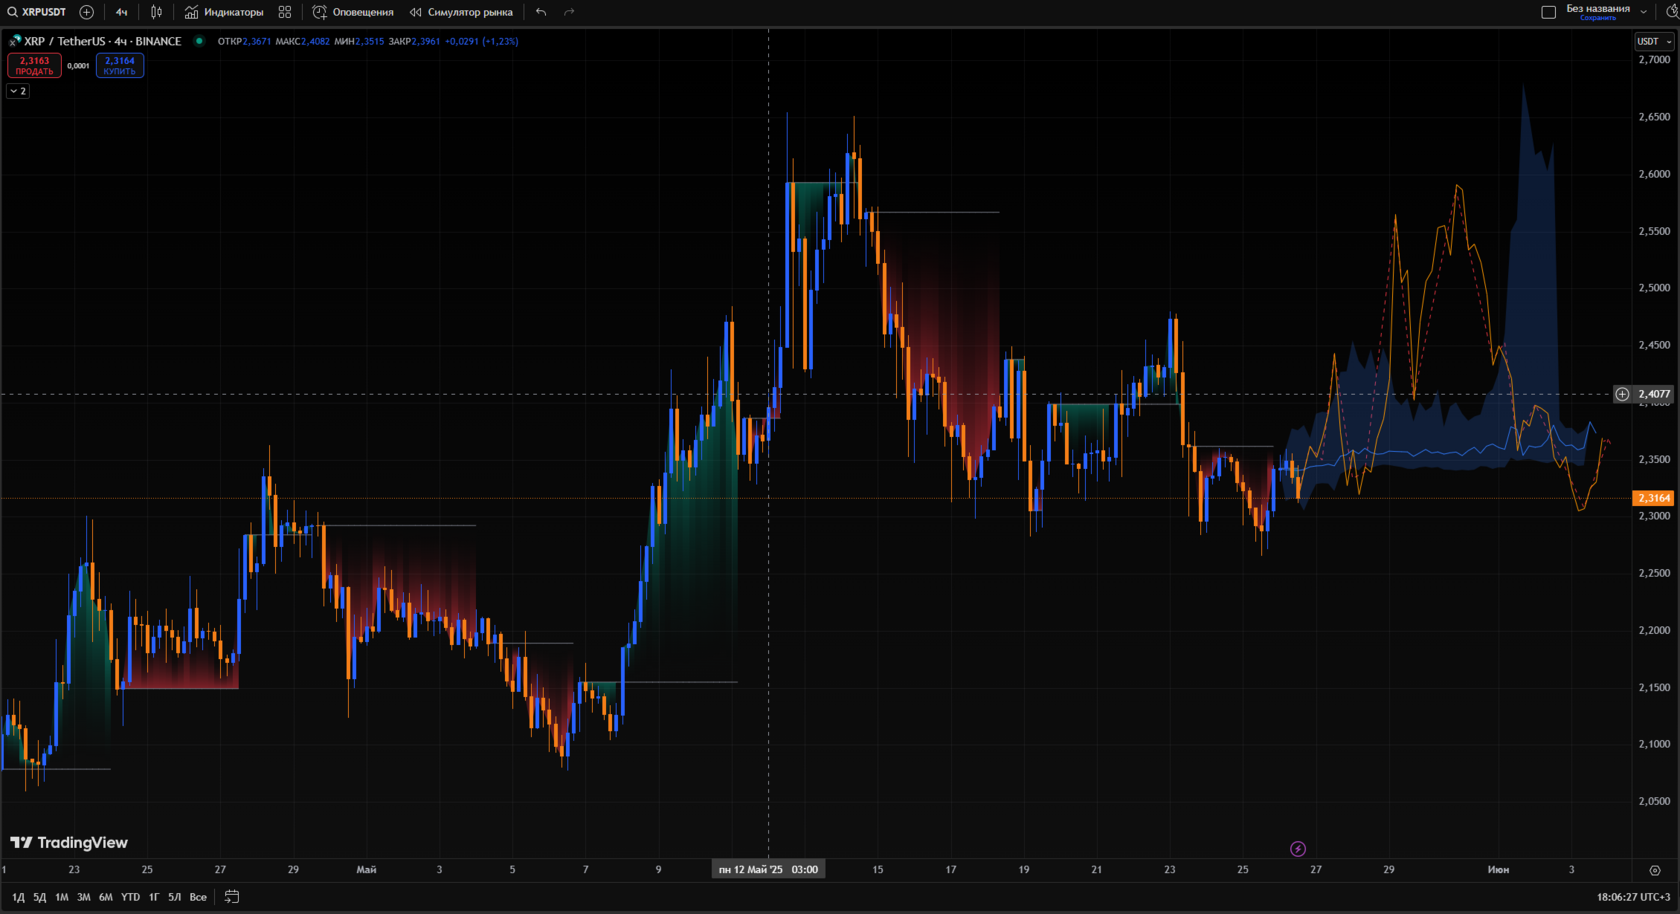The image size is (1680, 914).
Task: Click the 0,0001 spread value
Action: pos(78,66)
